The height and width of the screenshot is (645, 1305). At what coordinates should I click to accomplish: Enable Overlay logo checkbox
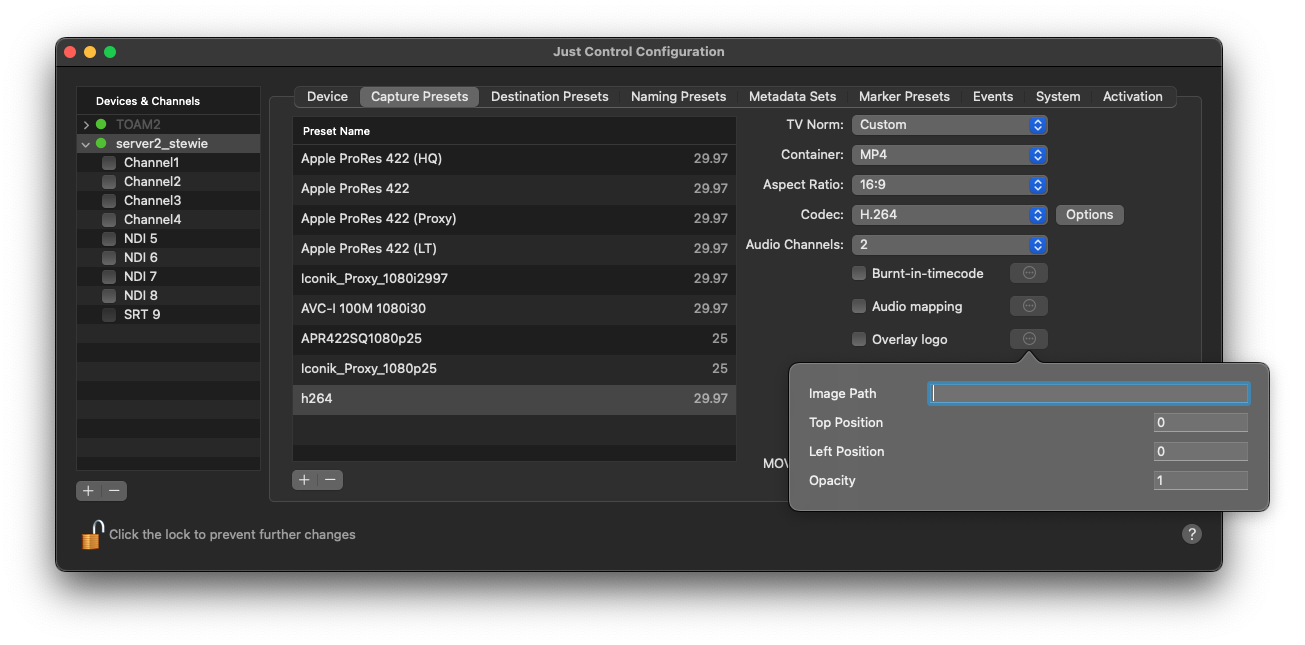(x=859, y=339)
